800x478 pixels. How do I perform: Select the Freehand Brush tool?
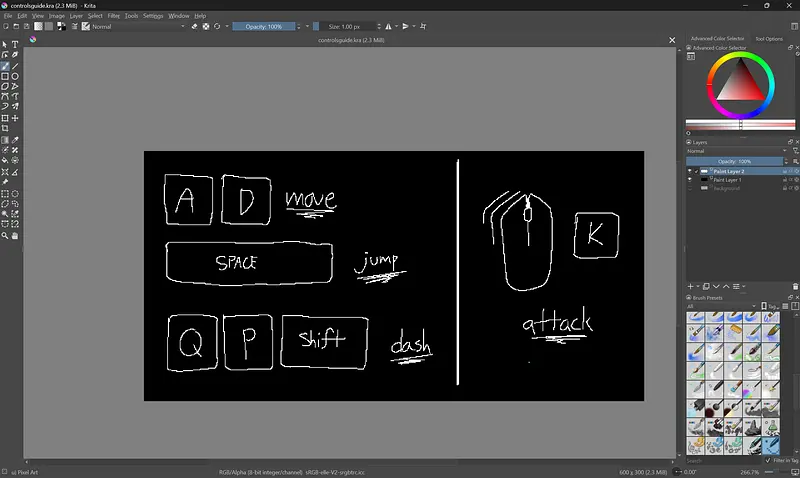pos(5,66)
